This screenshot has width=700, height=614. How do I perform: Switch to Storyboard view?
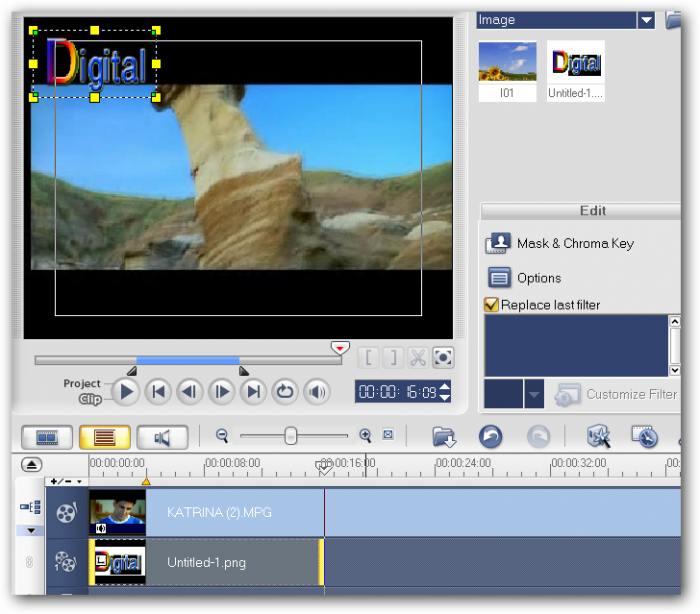47,437
